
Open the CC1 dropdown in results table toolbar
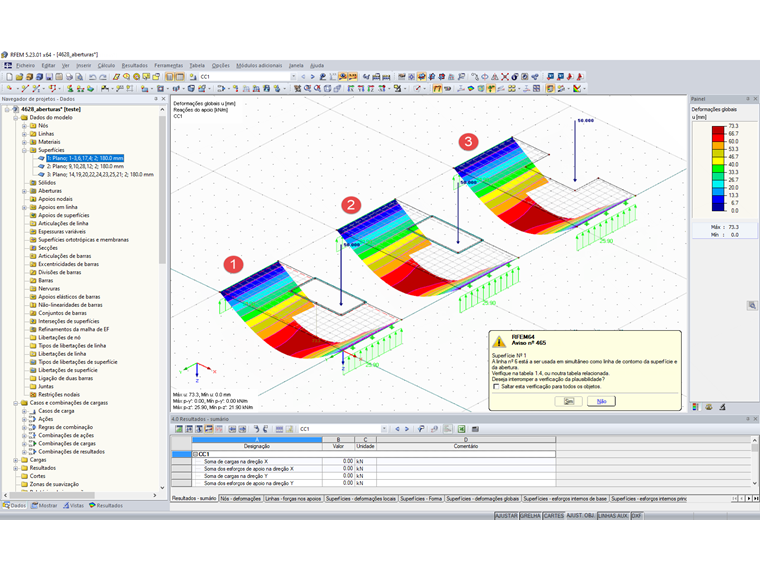[384, 429]
